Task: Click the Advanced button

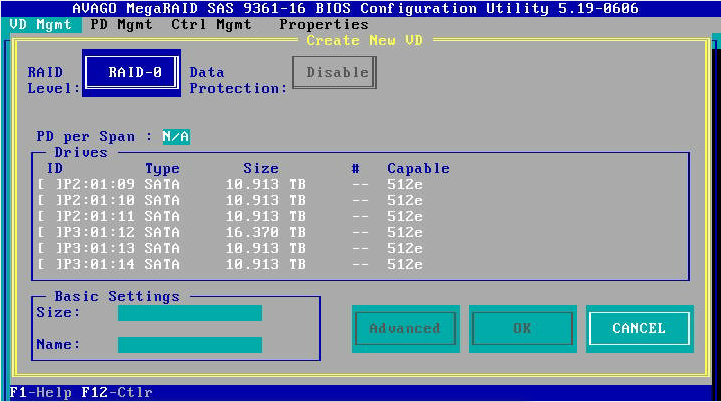Action: [406, 328]
